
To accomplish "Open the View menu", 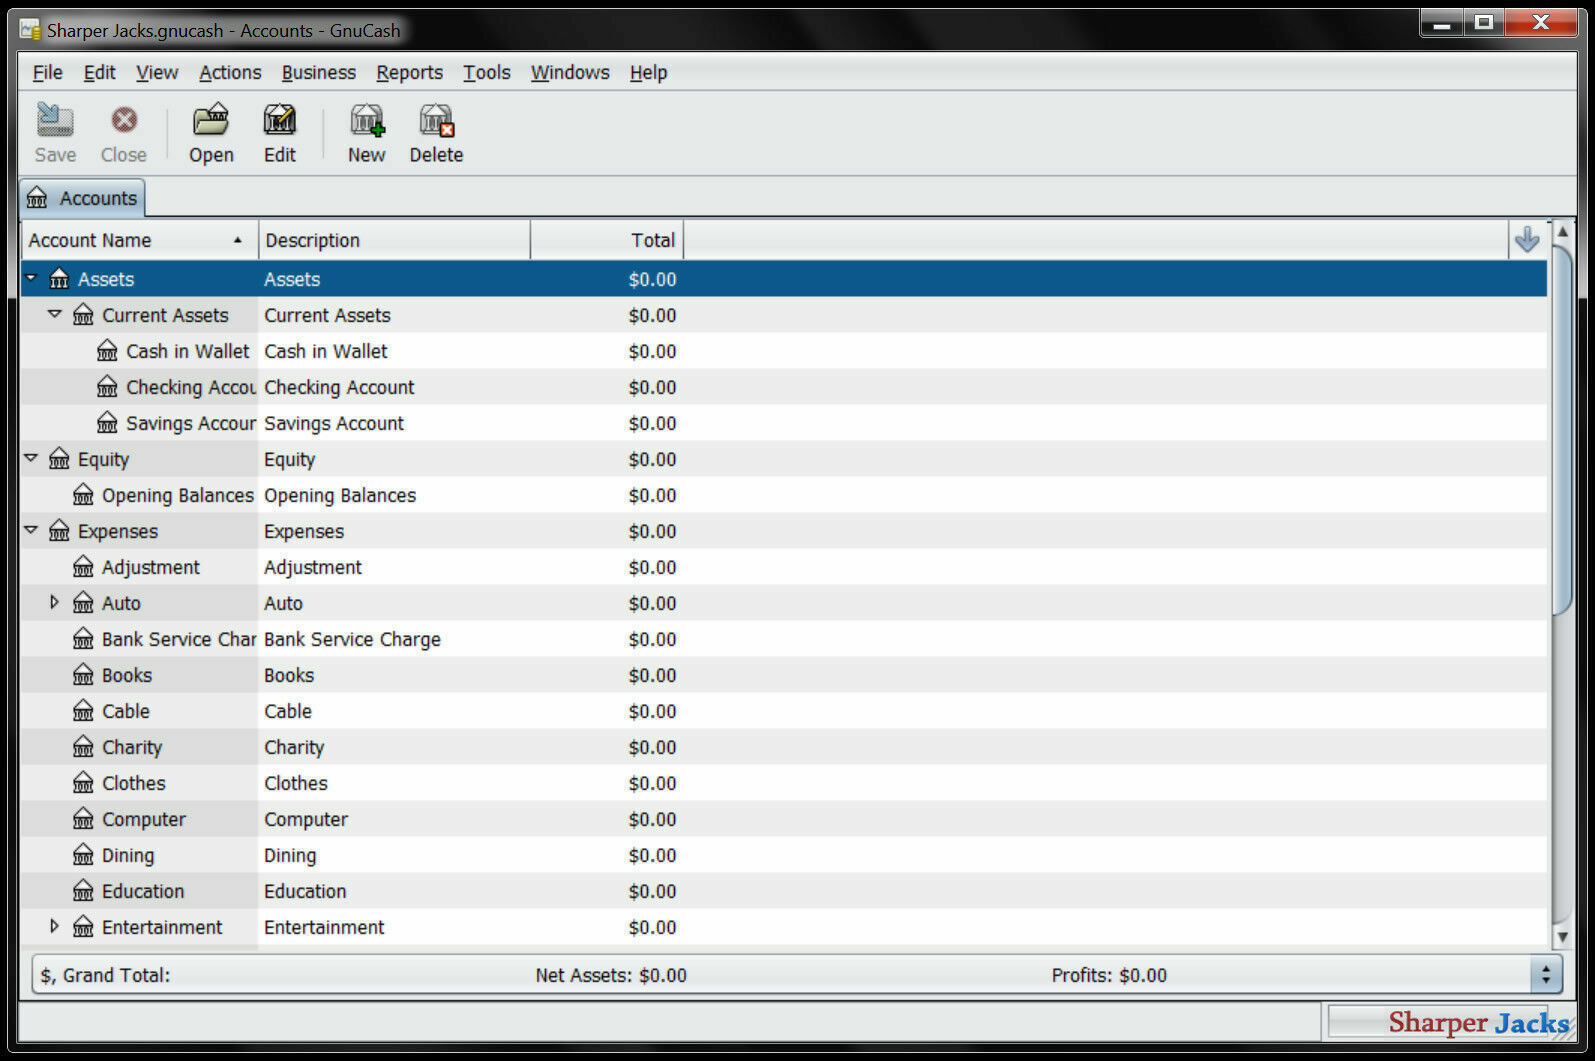I will point(157,72).
